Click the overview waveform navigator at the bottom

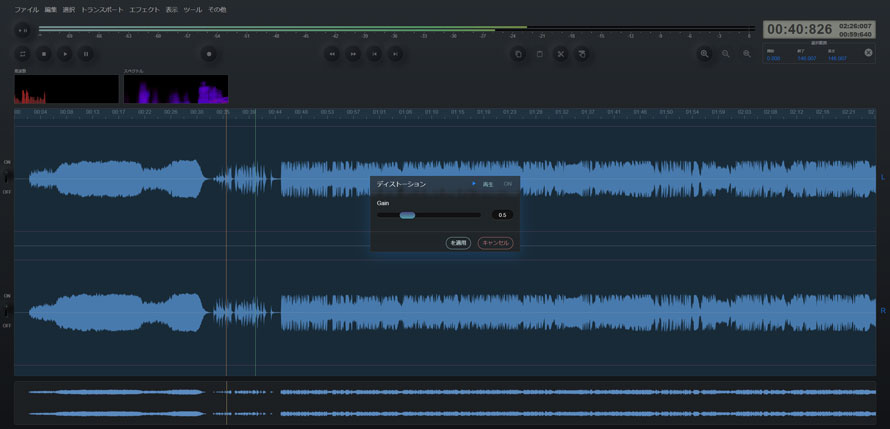(445, 403)
